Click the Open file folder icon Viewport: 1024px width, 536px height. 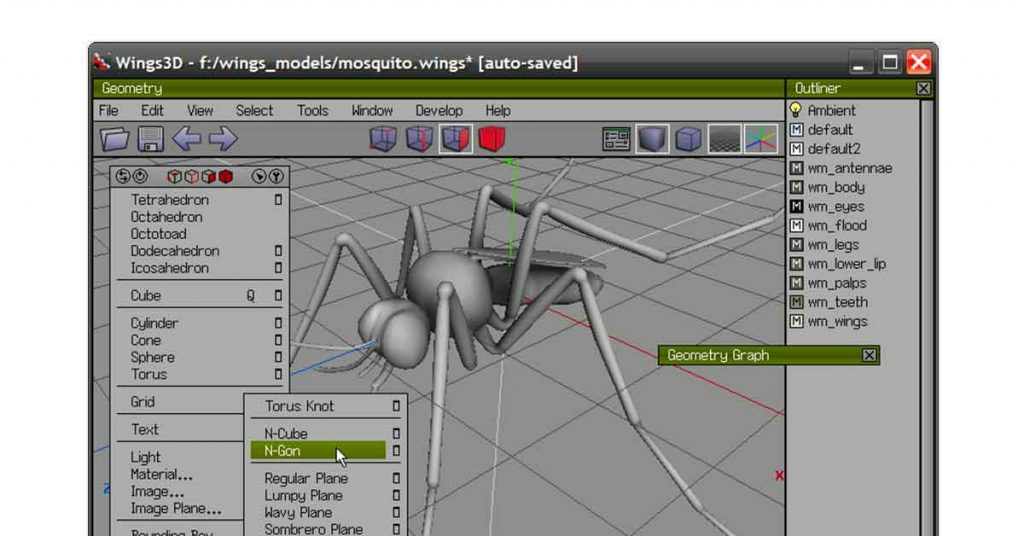114,139
